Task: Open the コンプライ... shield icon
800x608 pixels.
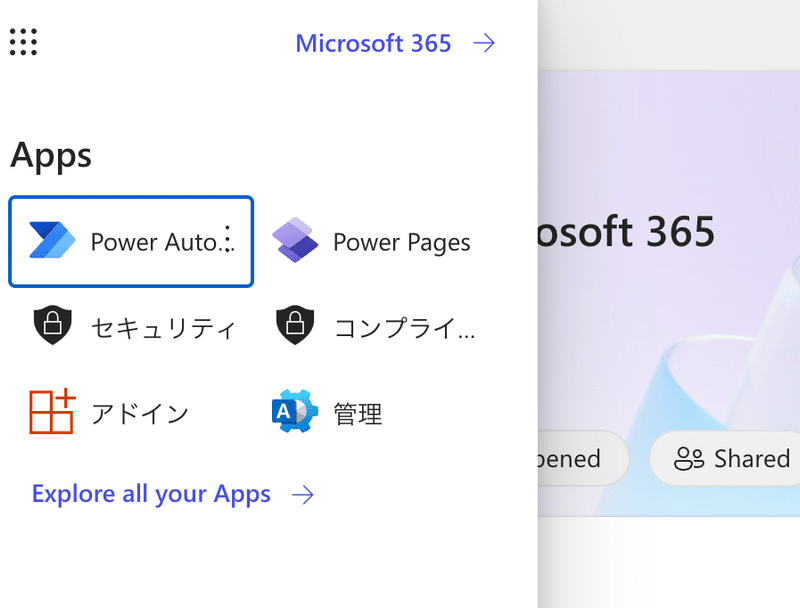Action: [295, 325]
